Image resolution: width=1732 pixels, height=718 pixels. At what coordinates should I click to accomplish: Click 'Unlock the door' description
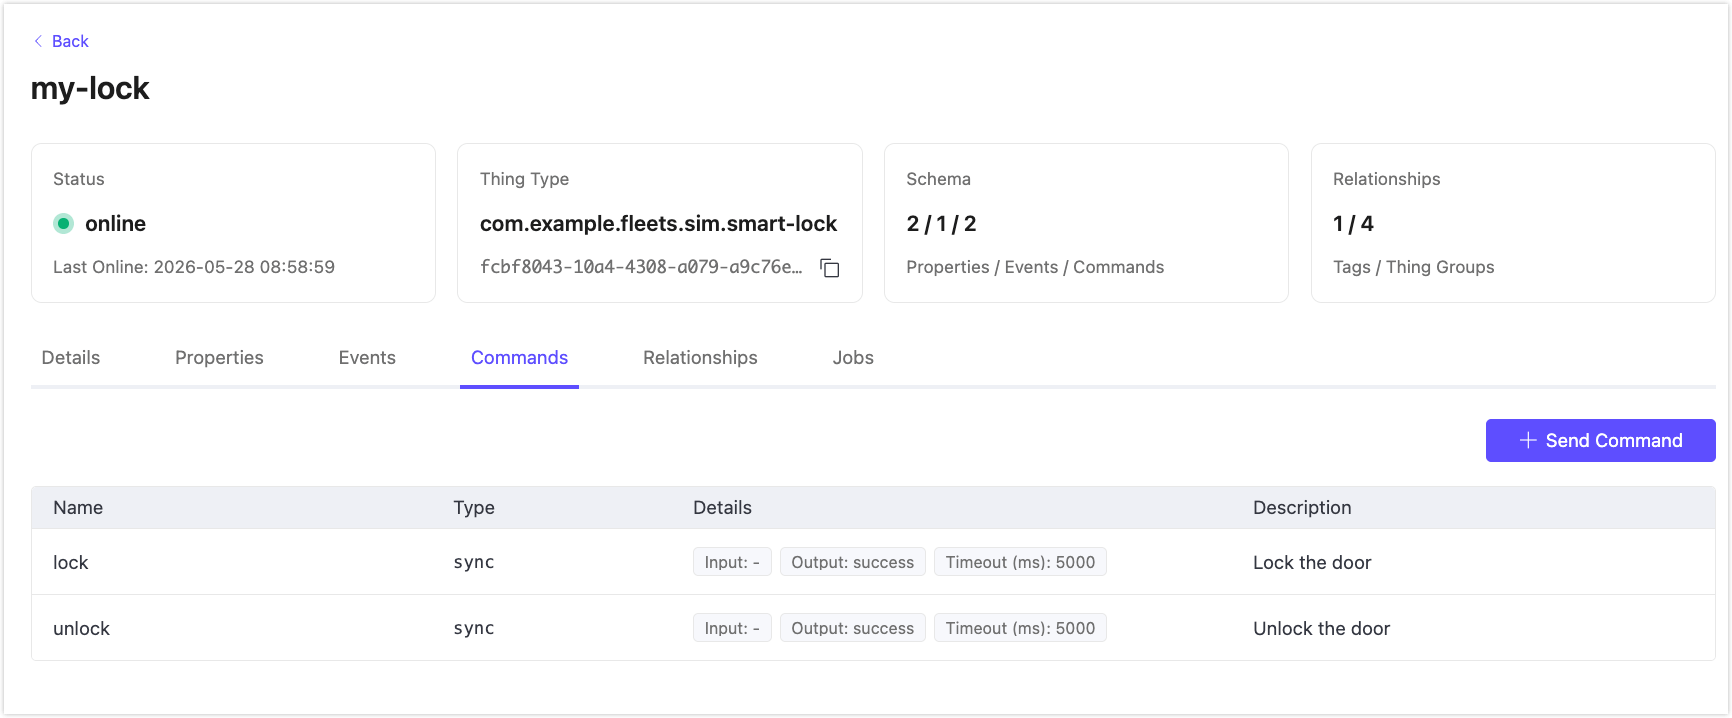click(x=1321, y=629)
